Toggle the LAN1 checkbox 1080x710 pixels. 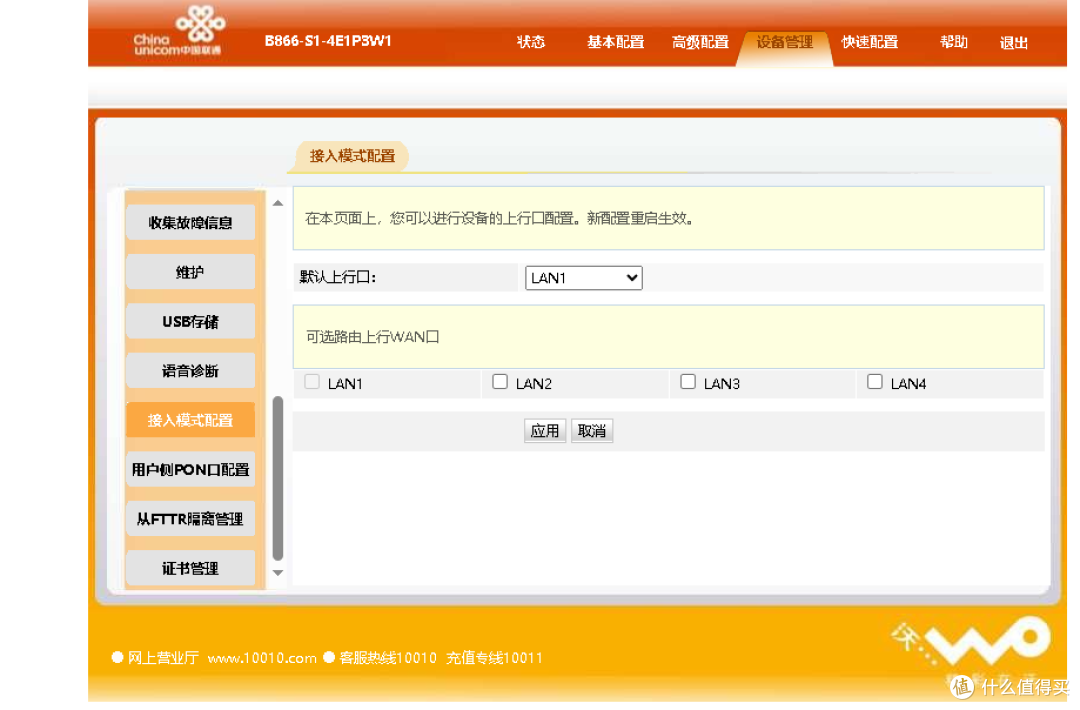(x=312, y=382)
